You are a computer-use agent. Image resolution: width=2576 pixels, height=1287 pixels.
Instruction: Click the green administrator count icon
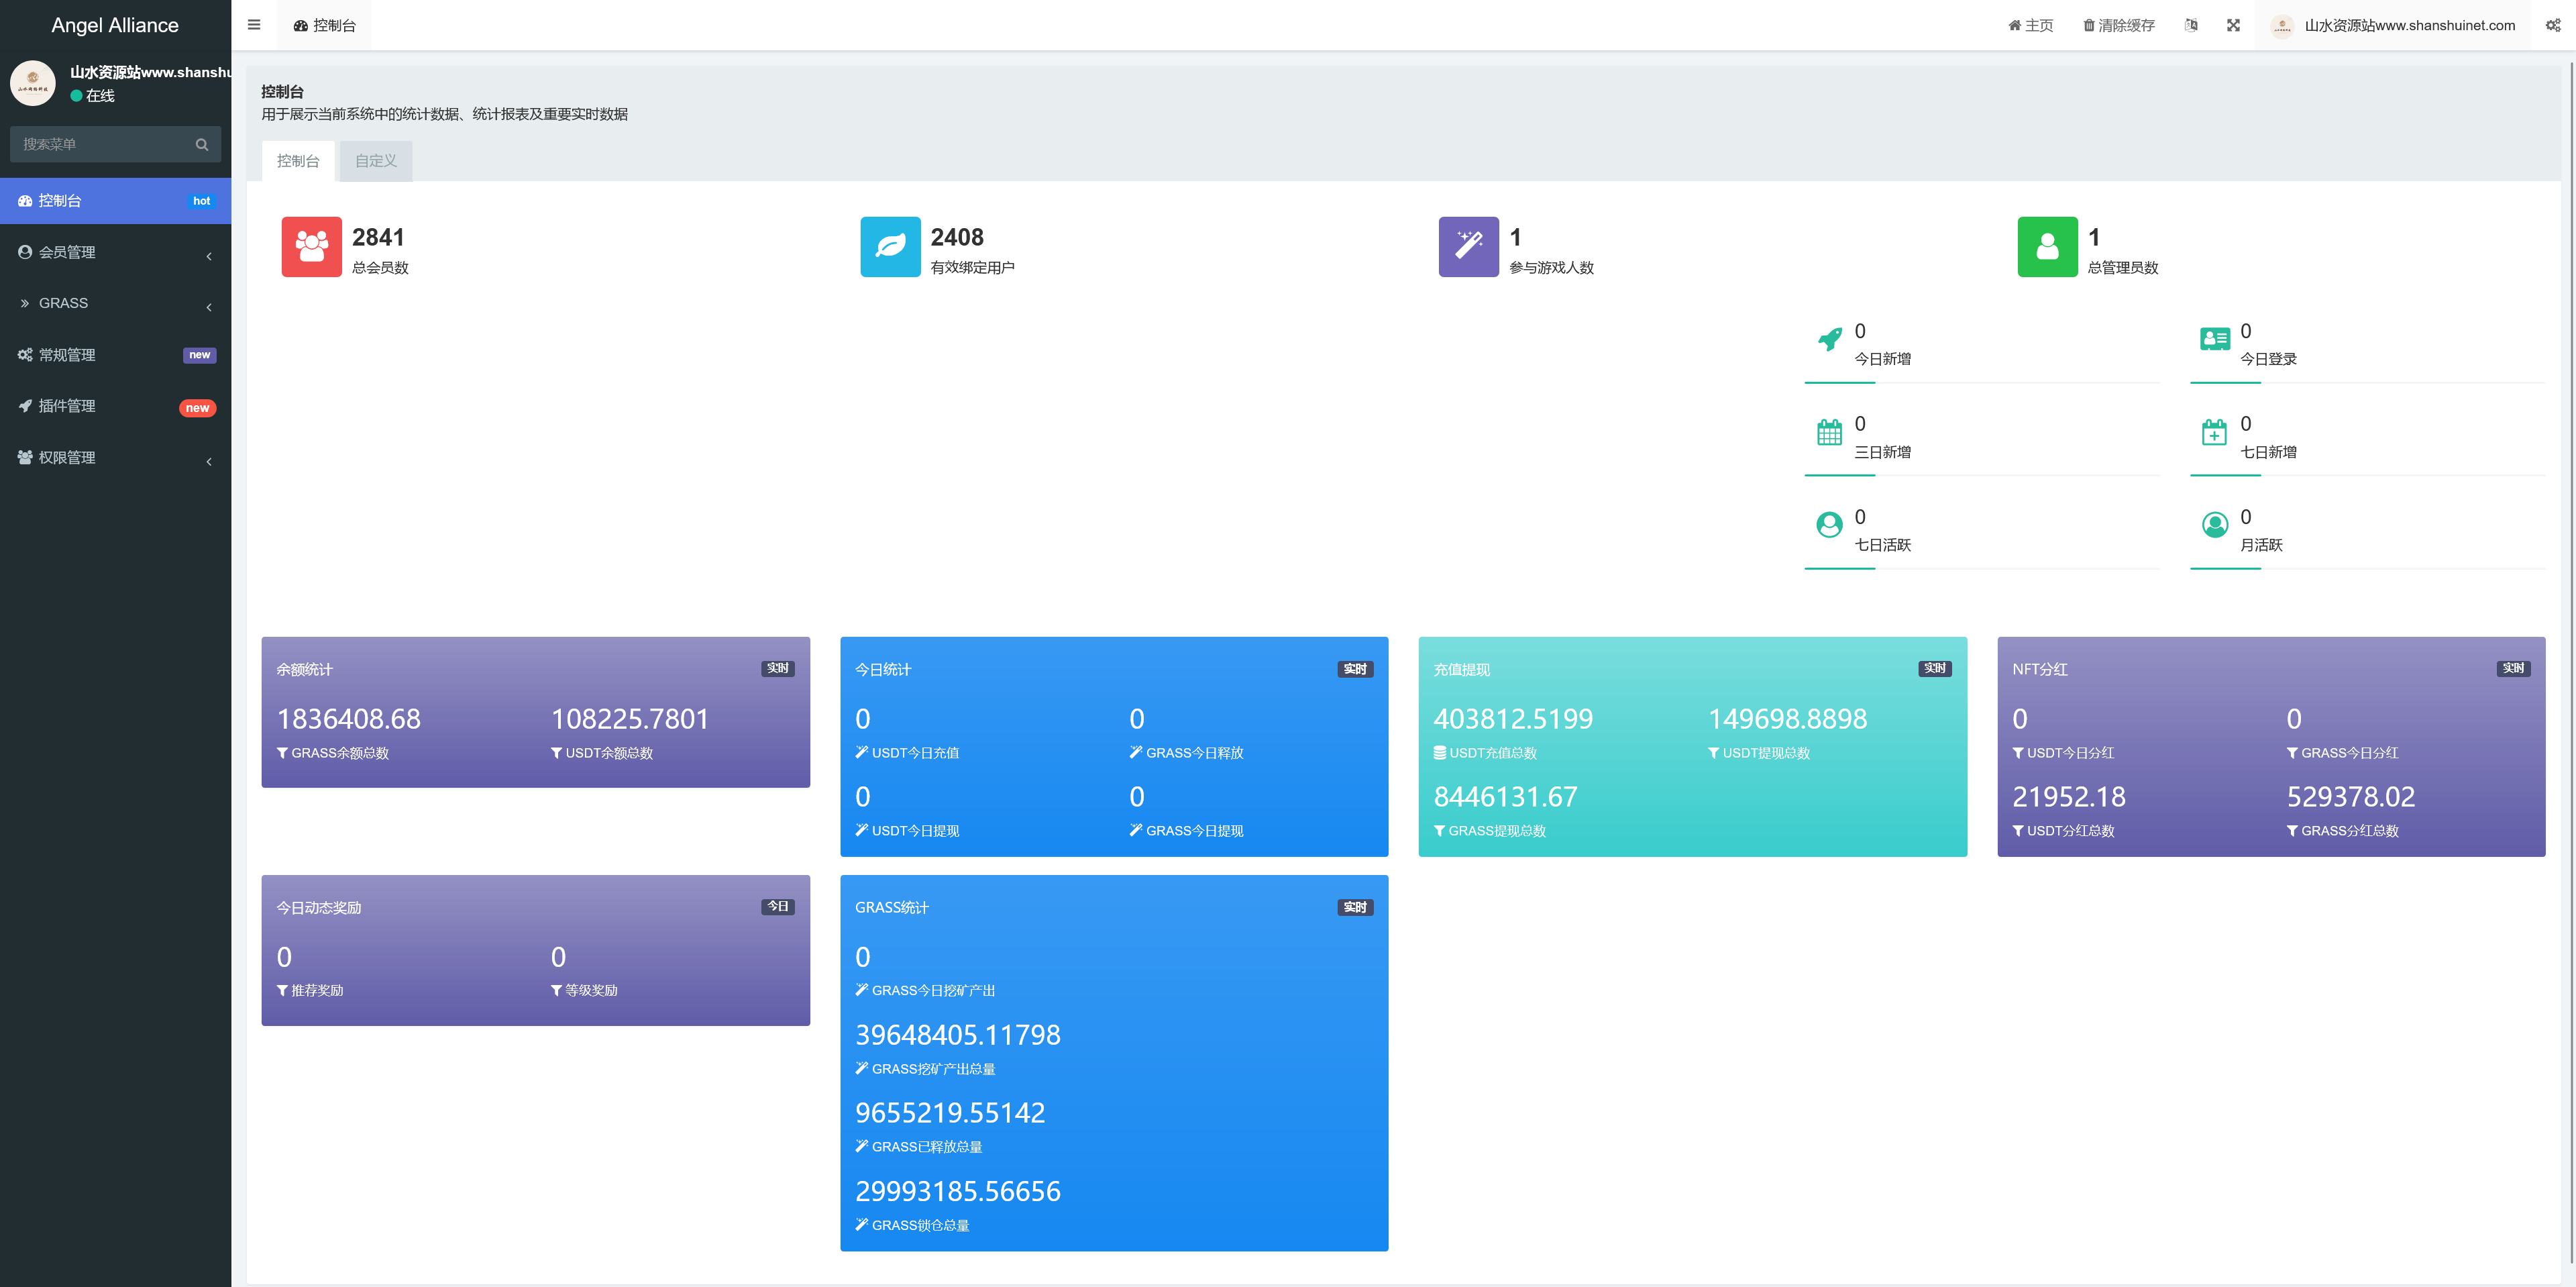pos(2047,247)
